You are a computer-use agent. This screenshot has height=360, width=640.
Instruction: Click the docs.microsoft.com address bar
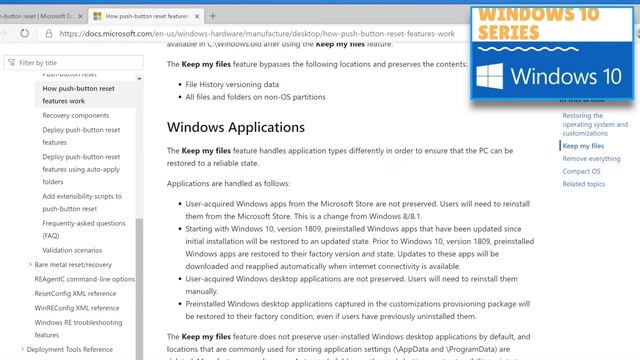[x=257, y=33]
